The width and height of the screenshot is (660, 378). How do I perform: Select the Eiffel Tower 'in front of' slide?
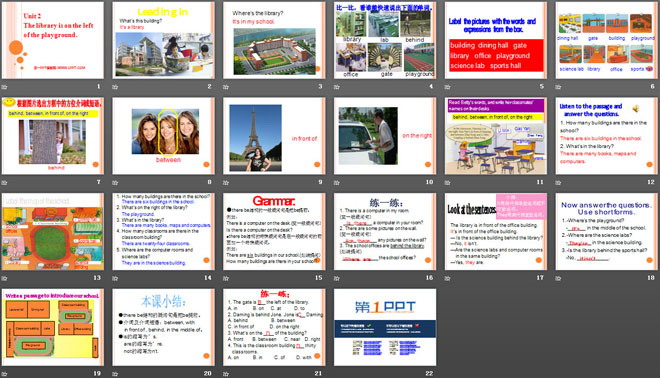click(274, 136)
